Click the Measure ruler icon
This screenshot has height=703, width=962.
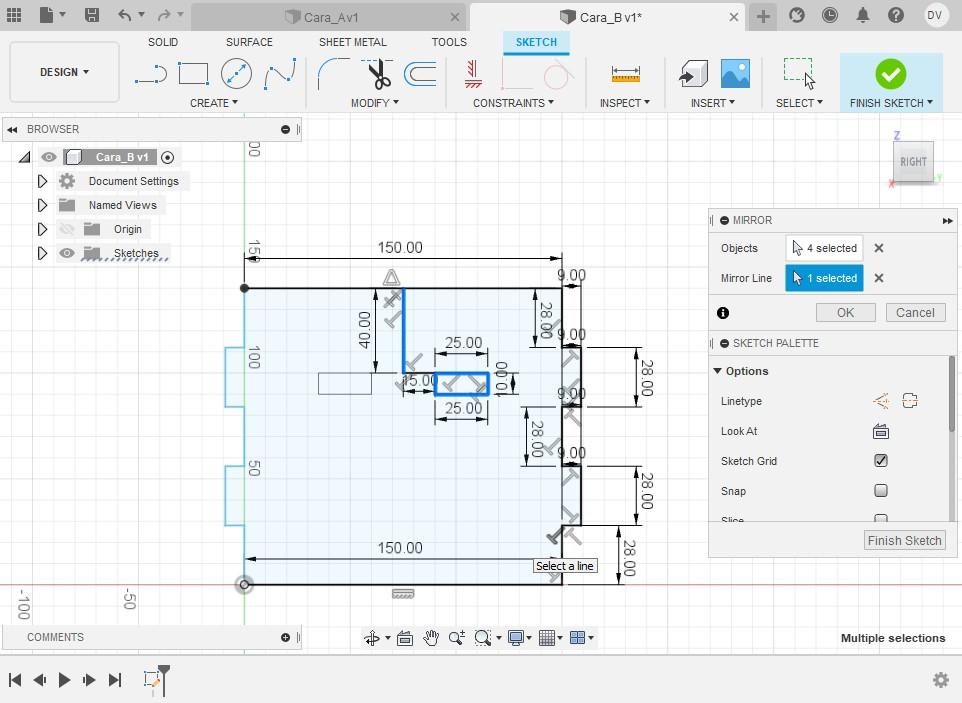tap(625, 75)
